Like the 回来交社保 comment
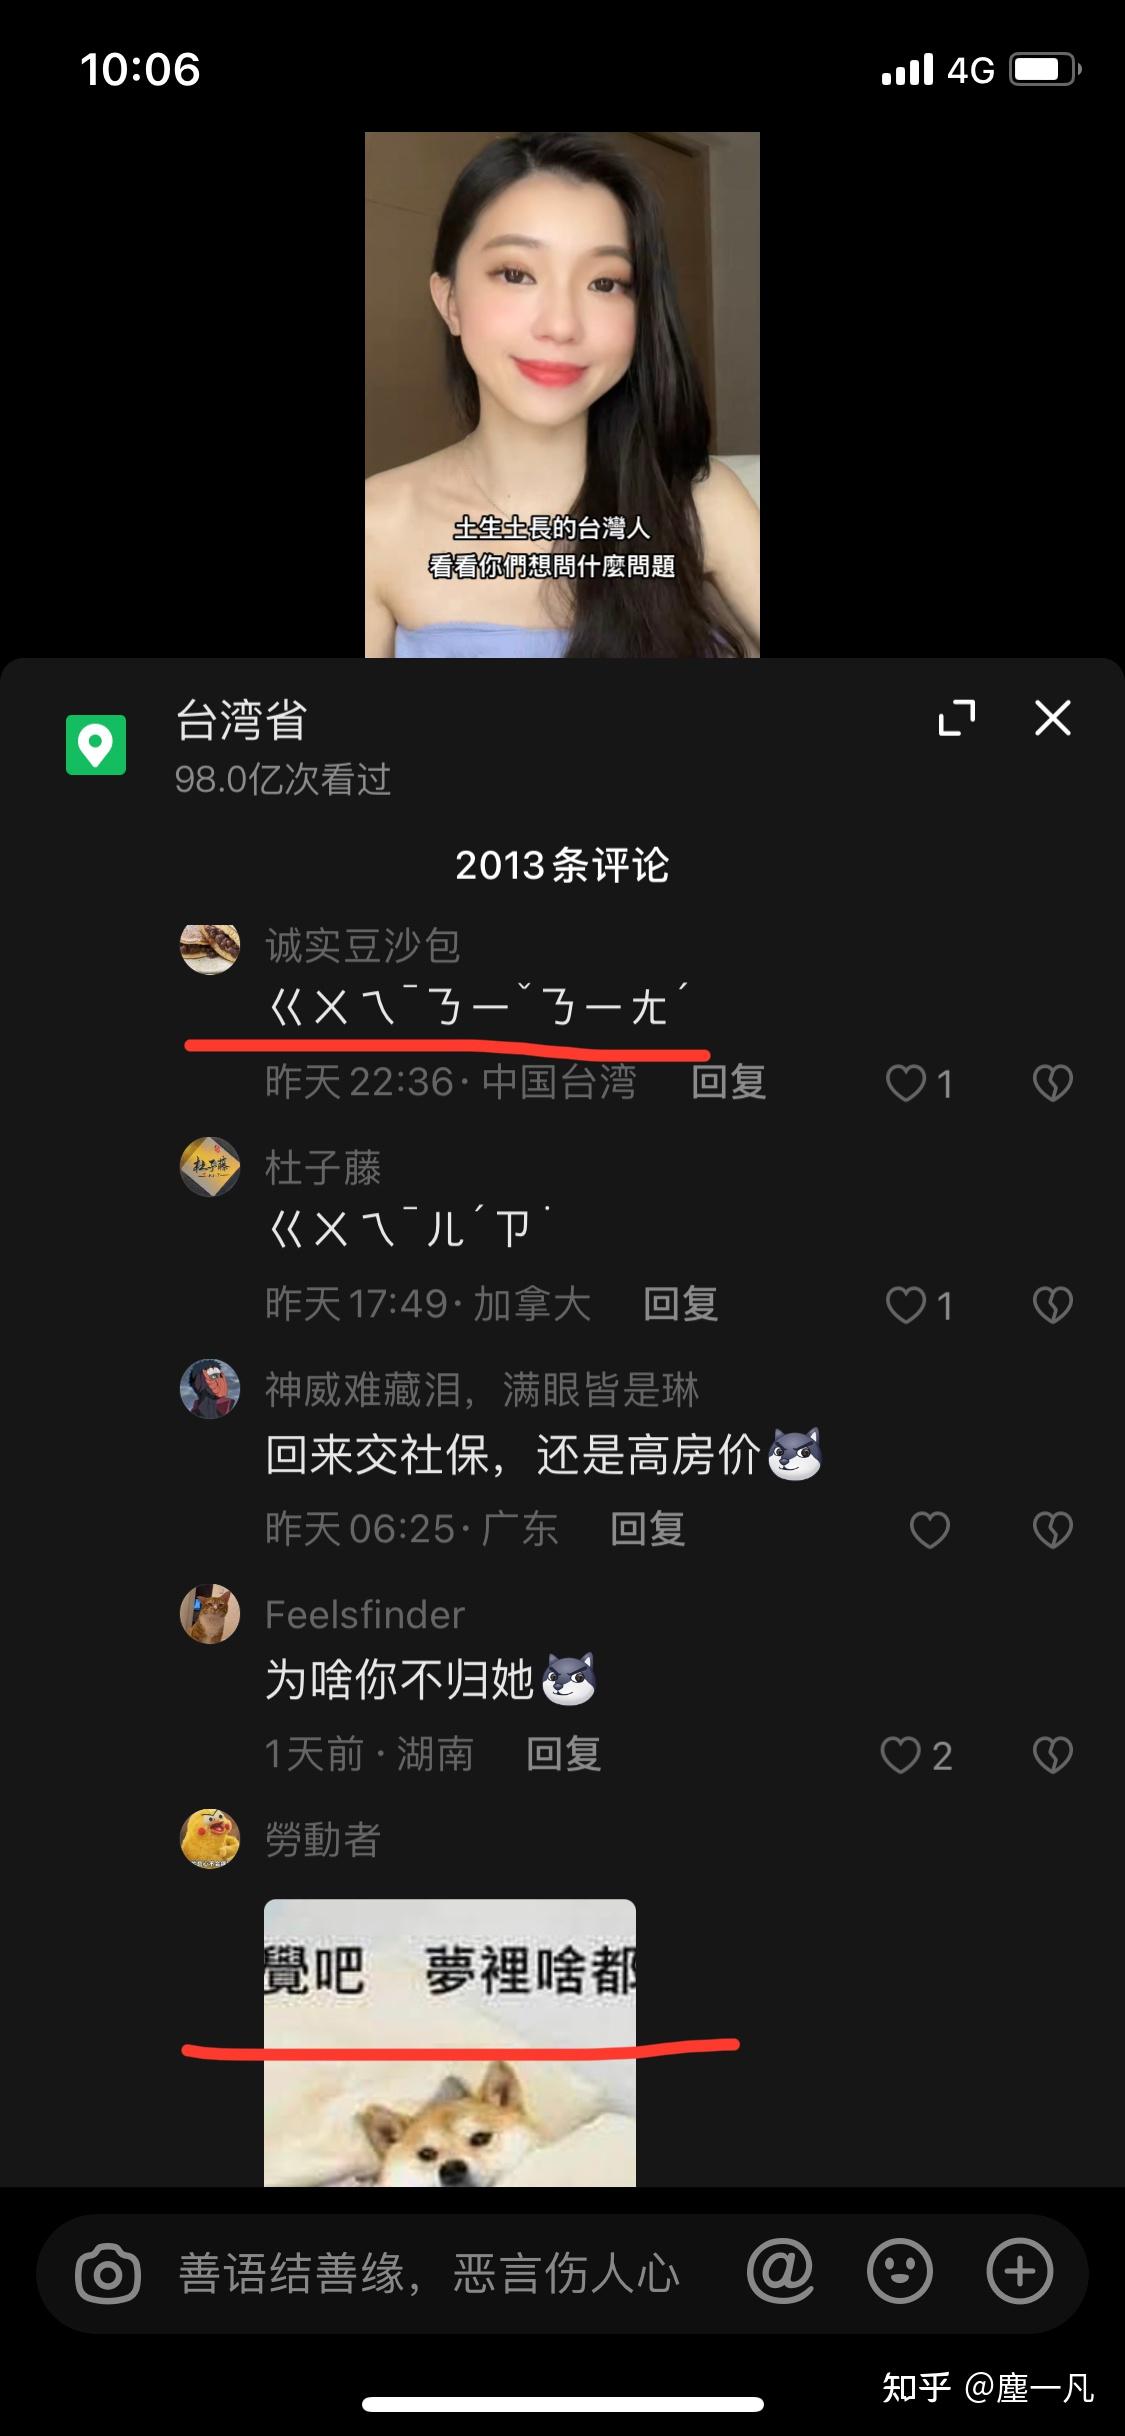The width and height of the screenshot is (1125, 2436). tap(929, 1529)
